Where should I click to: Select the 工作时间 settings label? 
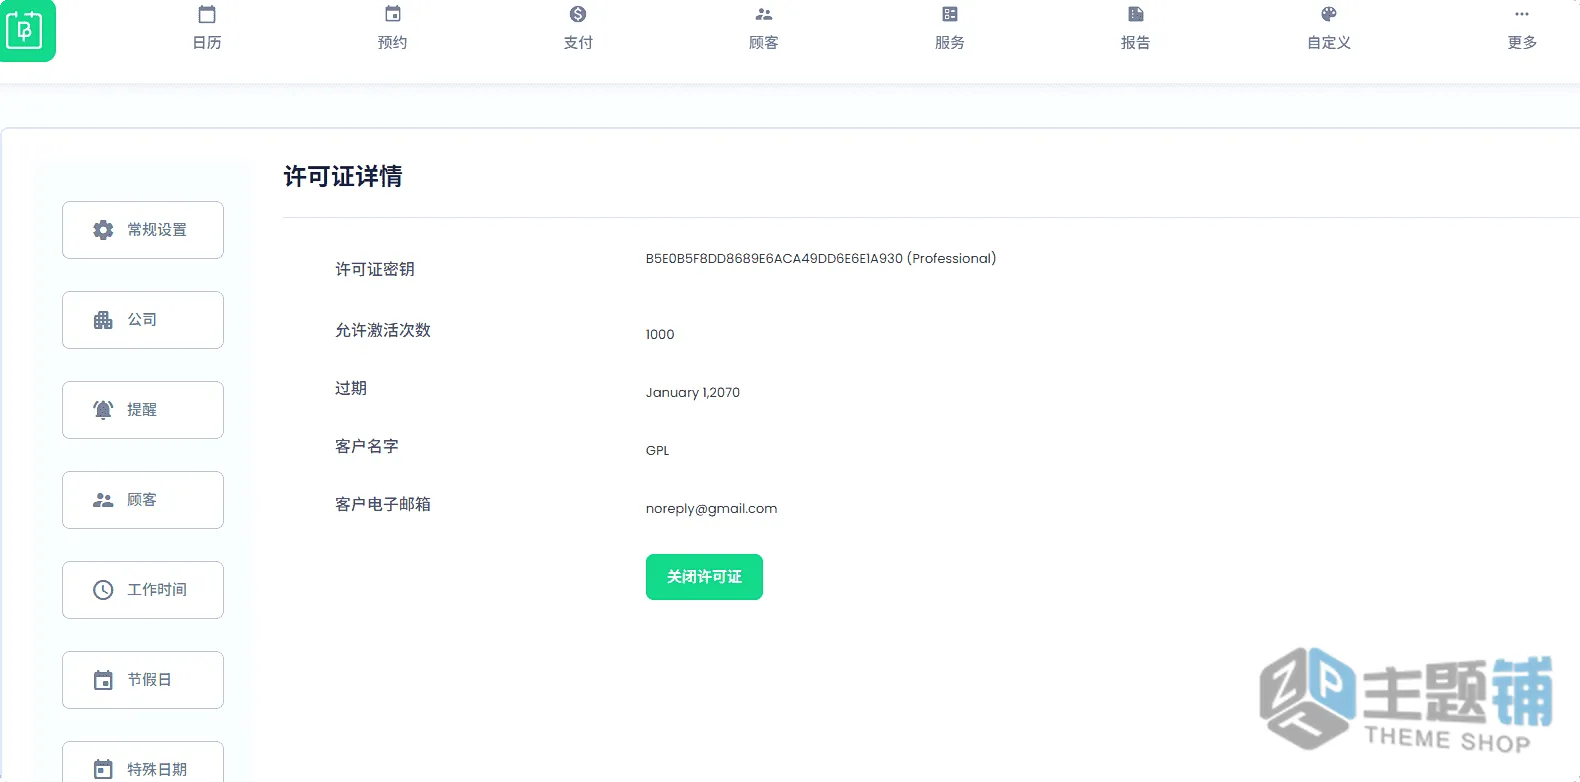(x=157, y=590)
